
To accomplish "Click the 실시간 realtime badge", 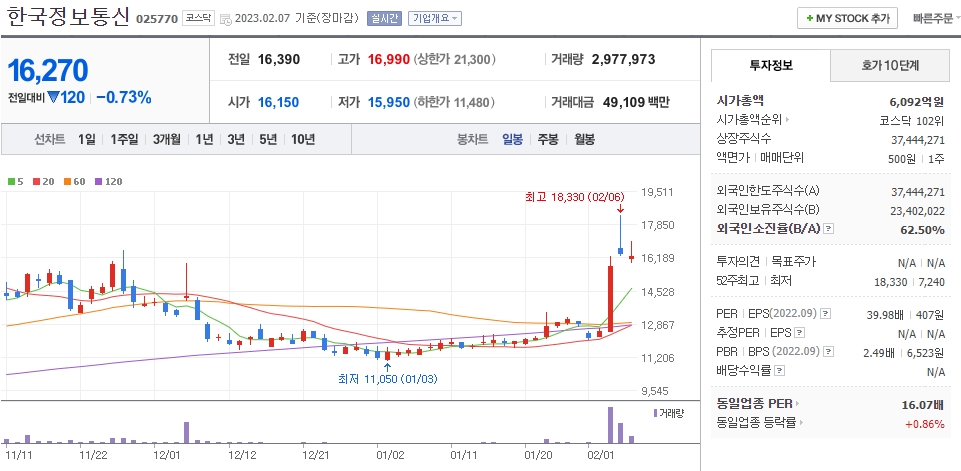I will (384, 18).
